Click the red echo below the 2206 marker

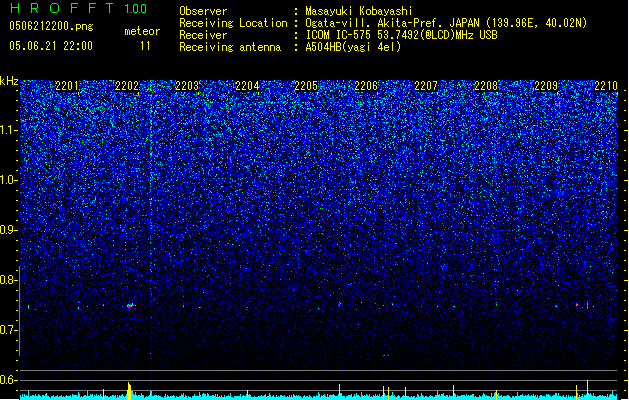coord(386,355)
